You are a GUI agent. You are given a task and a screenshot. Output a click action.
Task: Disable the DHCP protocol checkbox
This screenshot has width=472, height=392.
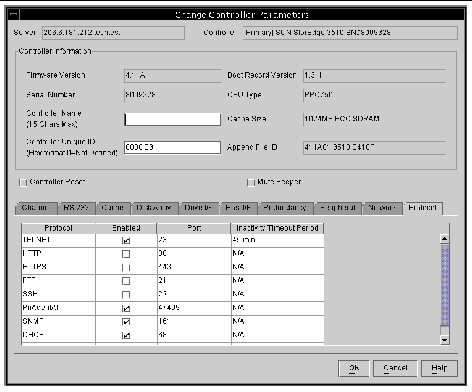126,335
